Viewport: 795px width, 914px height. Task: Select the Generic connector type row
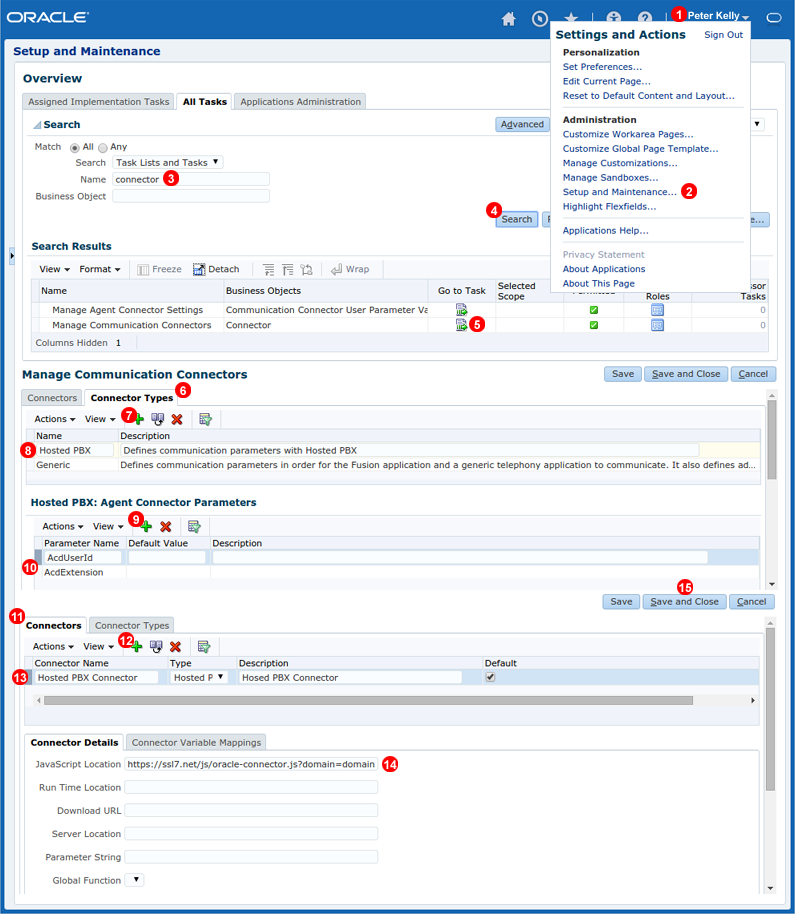click(393, 465)
